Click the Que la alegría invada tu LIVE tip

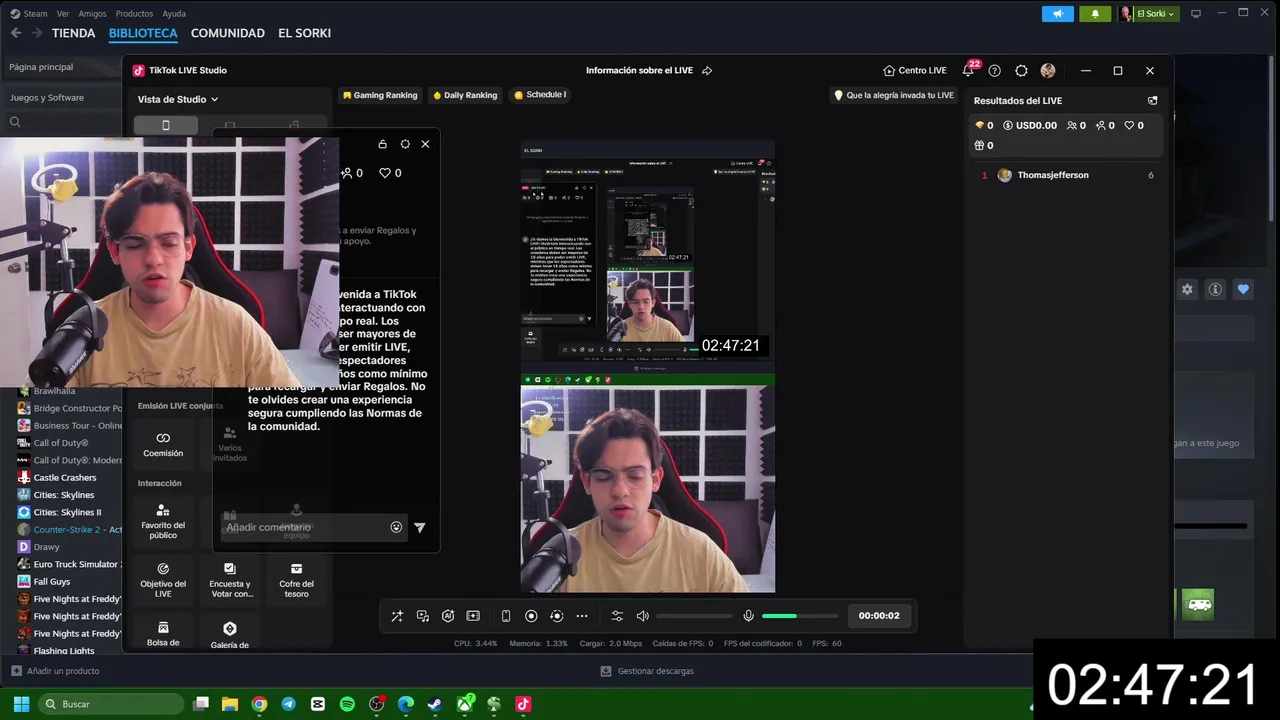894,95
